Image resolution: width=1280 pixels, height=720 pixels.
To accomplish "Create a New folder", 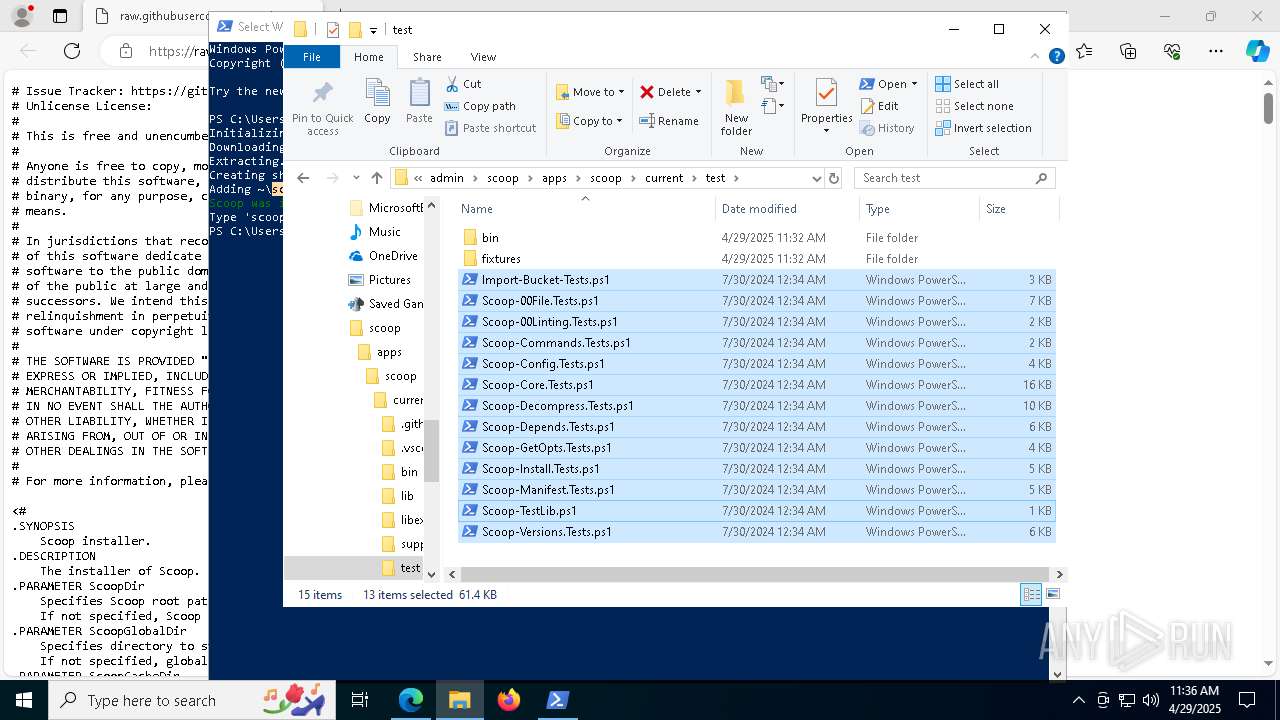I will click(x=736, y=107).
